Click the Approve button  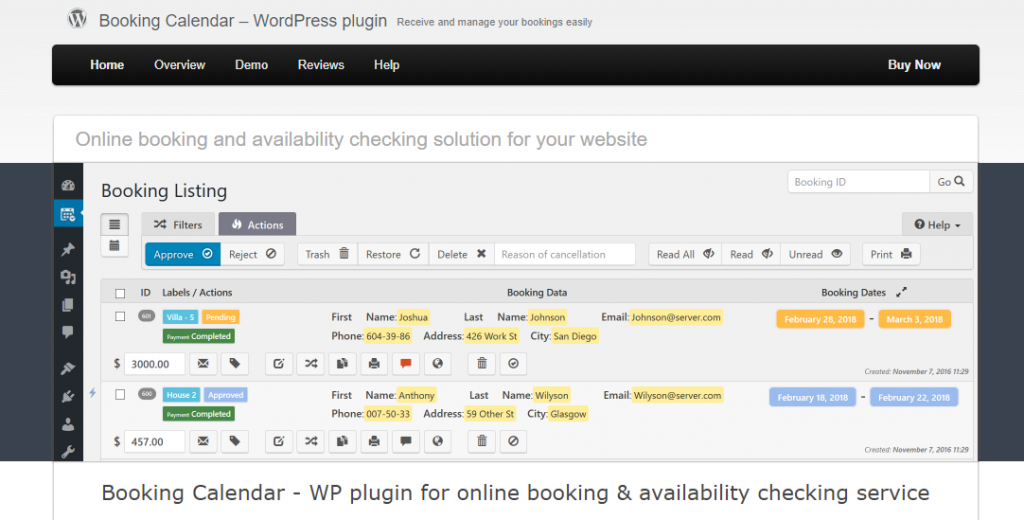tap(183, 254)
